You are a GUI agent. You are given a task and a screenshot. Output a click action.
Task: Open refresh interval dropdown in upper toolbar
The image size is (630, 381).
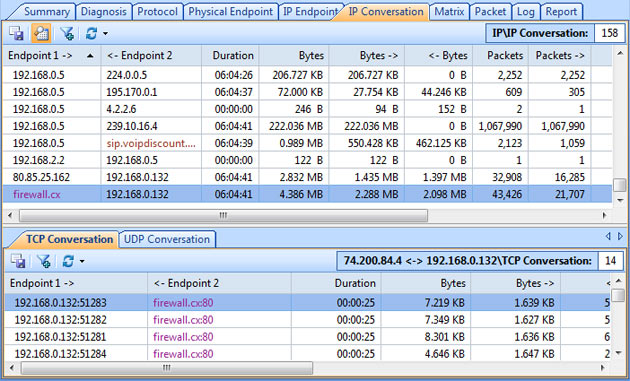click(105, 34)
